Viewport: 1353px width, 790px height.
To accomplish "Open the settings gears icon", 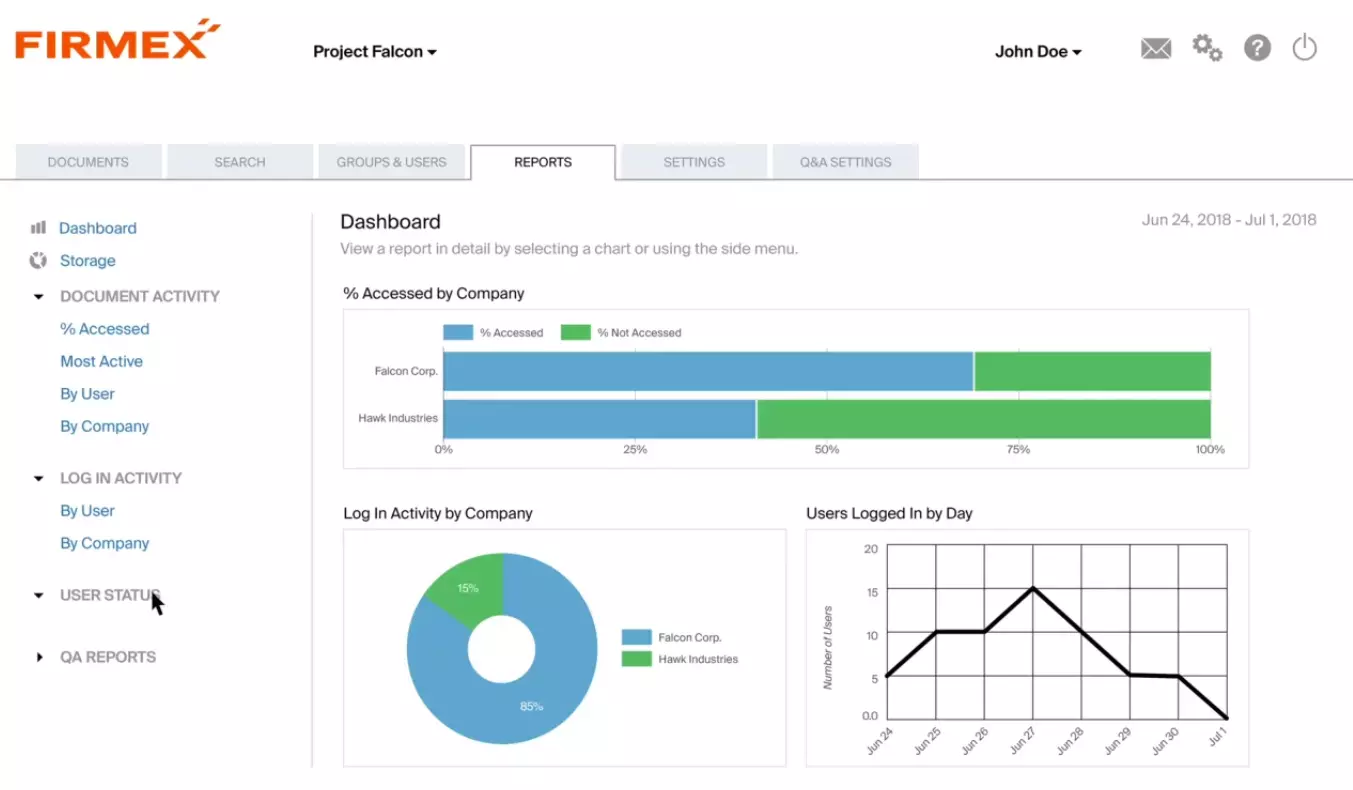I will tap(1207, 47).
